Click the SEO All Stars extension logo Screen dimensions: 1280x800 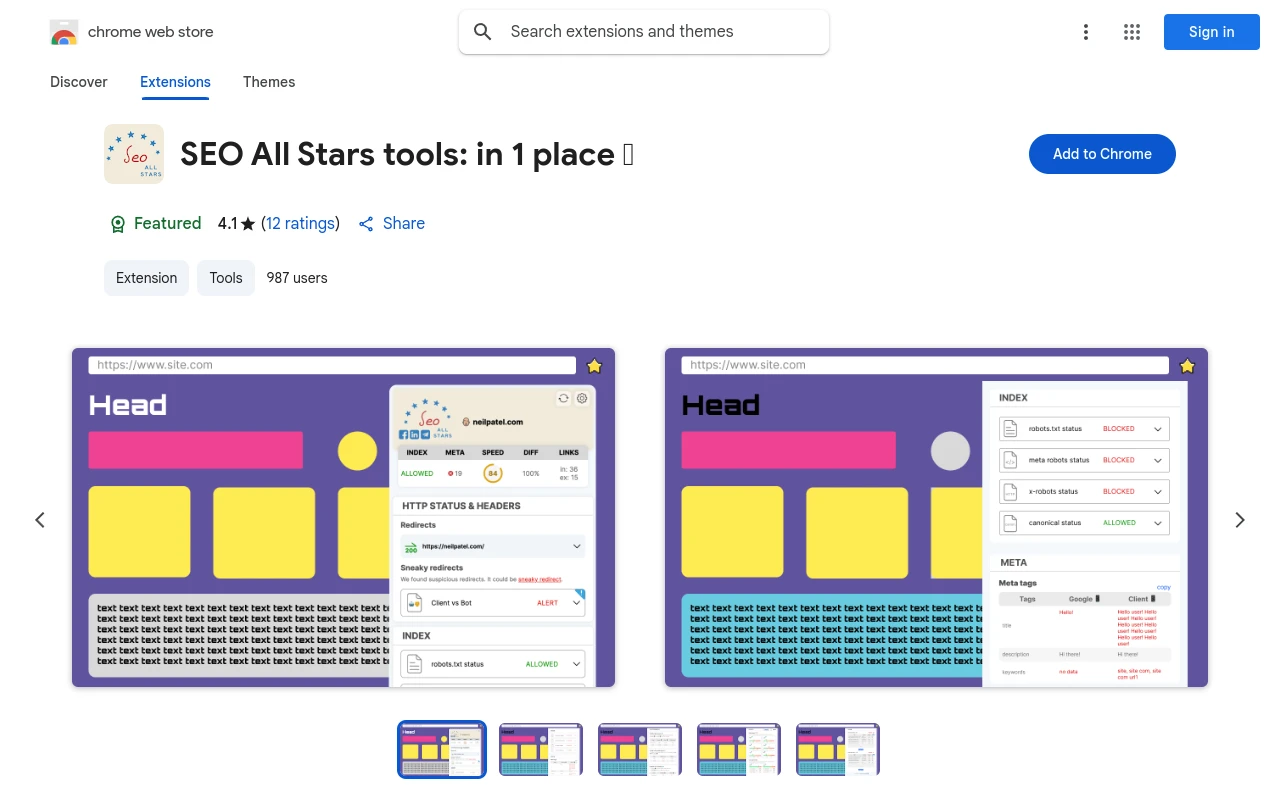point(133,153)
